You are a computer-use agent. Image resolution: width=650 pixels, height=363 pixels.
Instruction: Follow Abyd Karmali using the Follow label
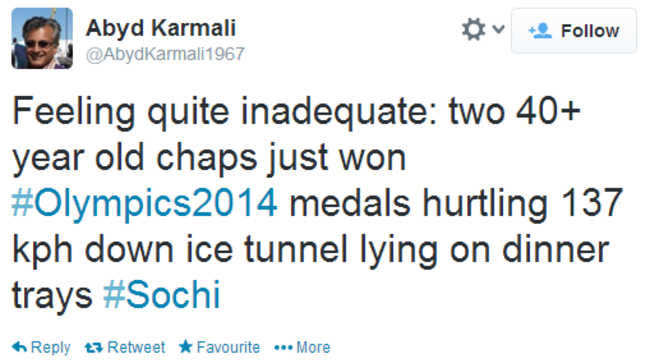click(x=589, y=31)
